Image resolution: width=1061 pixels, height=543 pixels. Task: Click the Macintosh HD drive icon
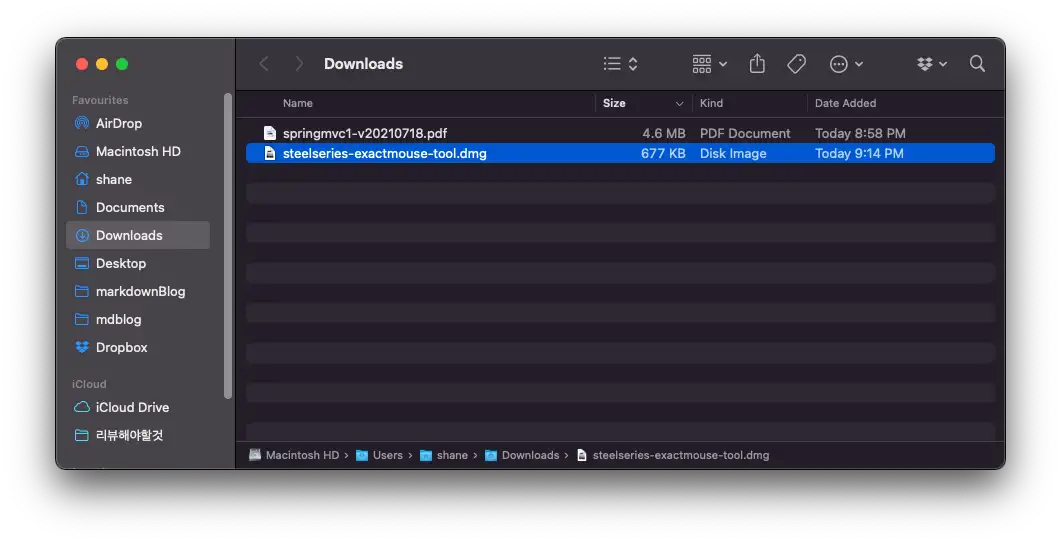pyautogui.click(x=82, y=152)
